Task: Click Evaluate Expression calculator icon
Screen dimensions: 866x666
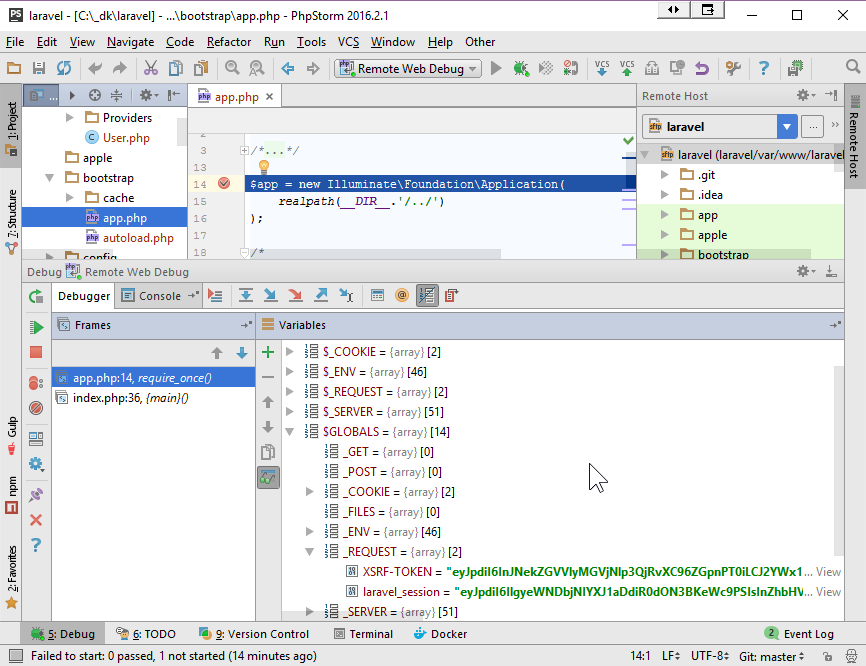Action: click(x=377, y=296)
